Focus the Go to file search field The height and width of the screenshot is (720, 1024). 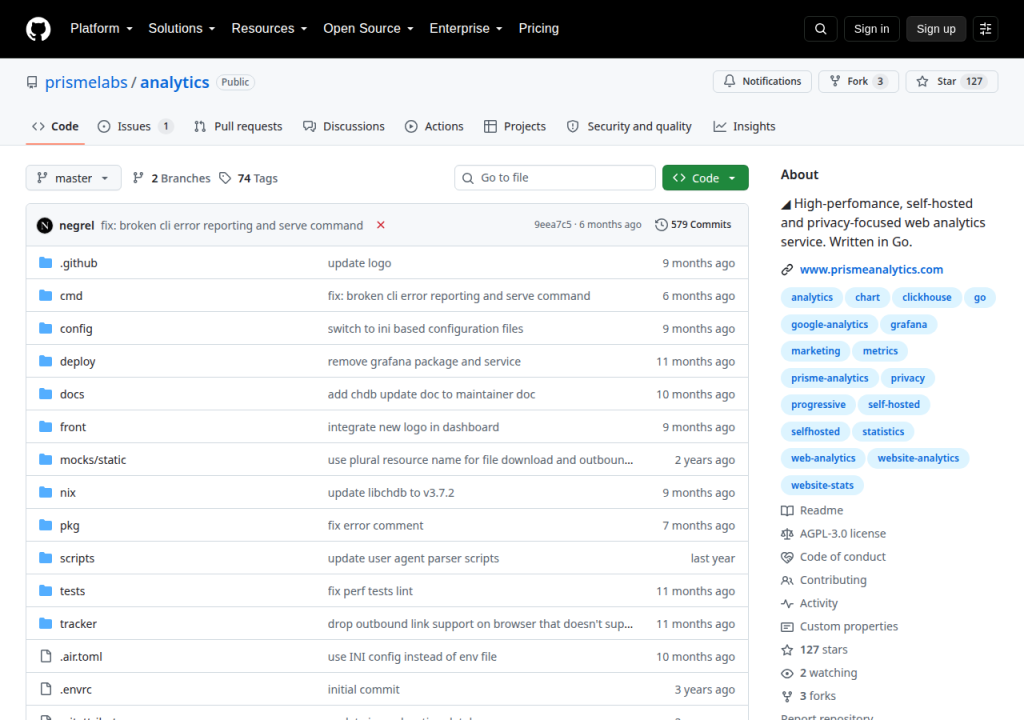click(x=554, y=178)
